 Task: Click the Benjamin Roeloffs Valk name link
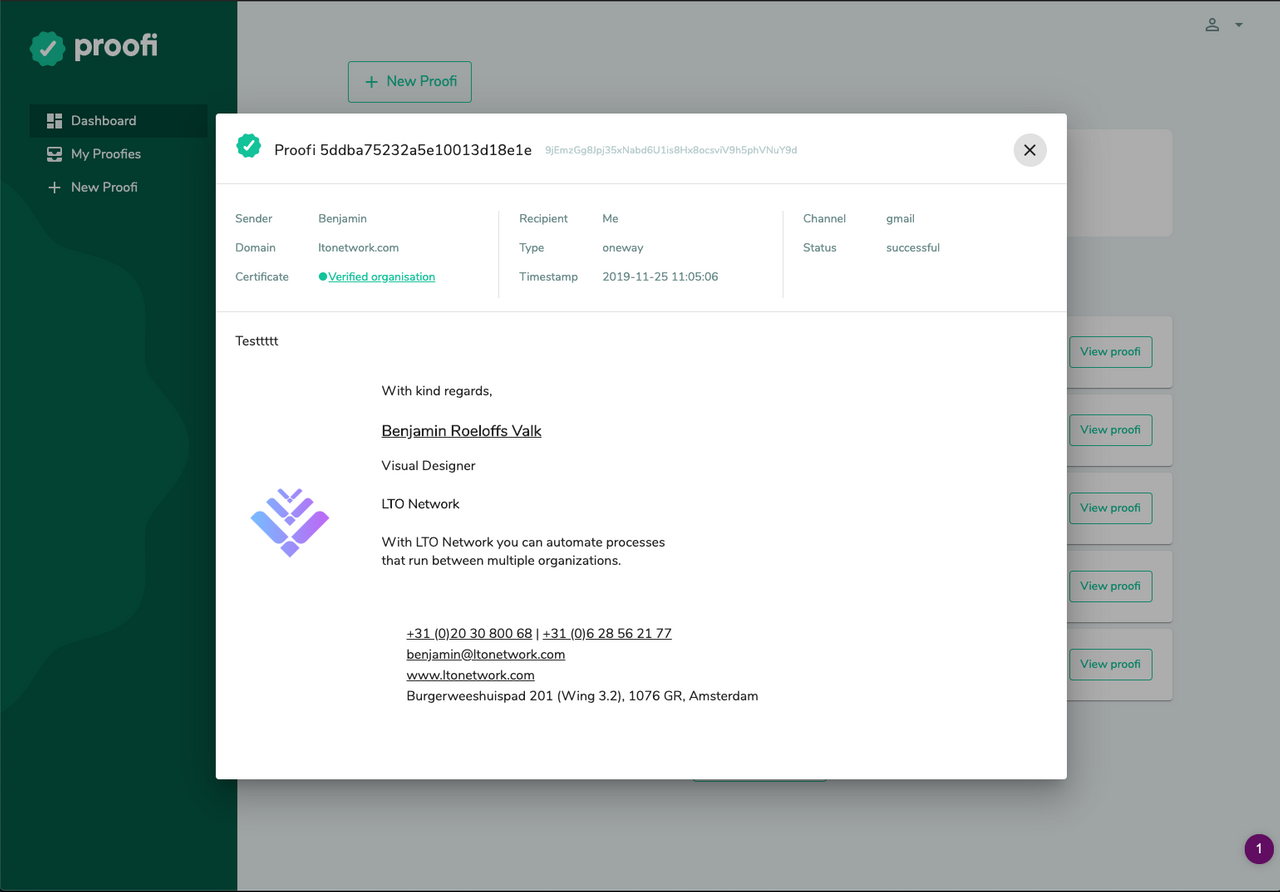pos(461,431)
